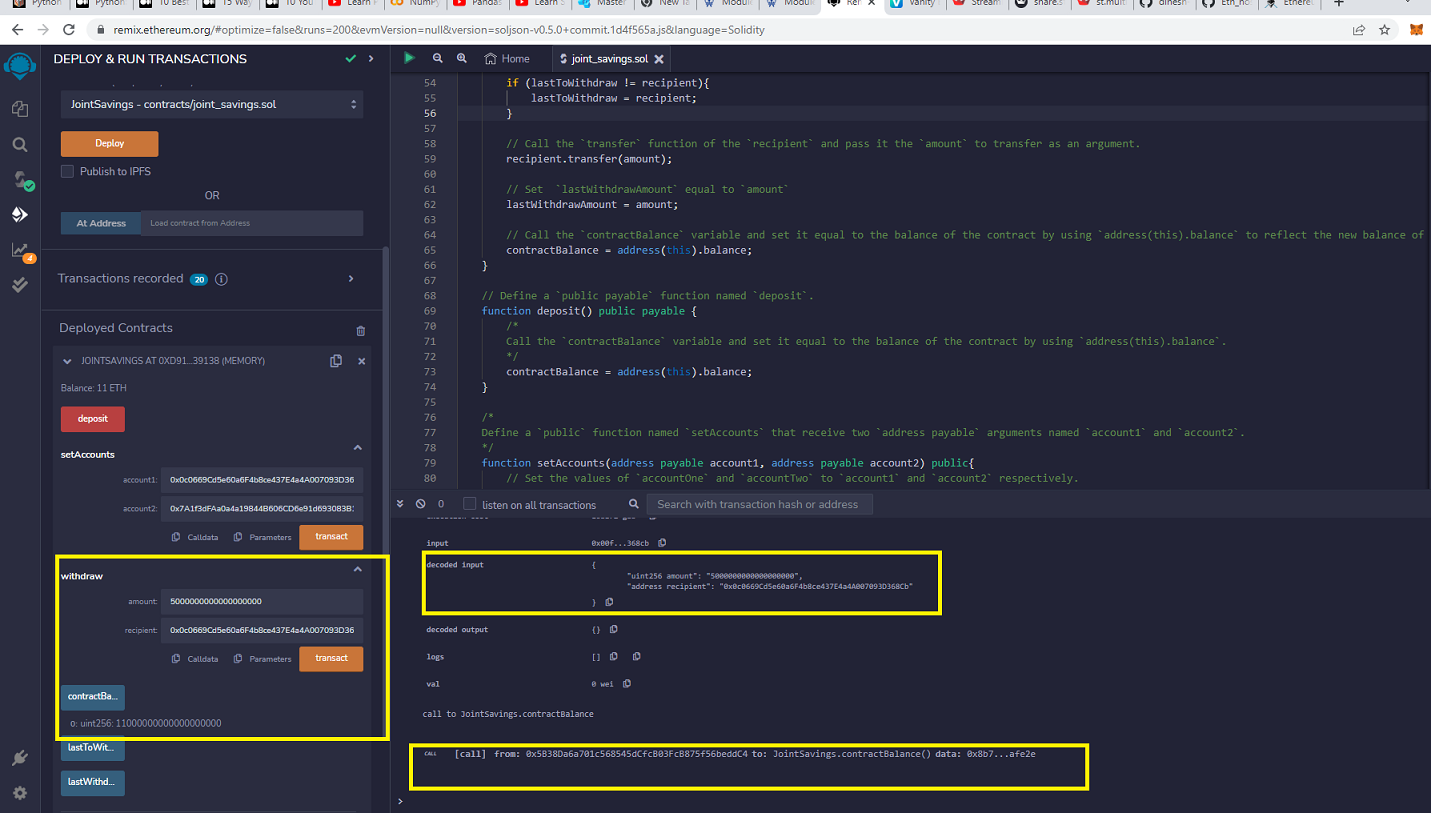1431x813 pixels.
Task: Open Remix settings gear icon
Action: [x=19, y=793]
